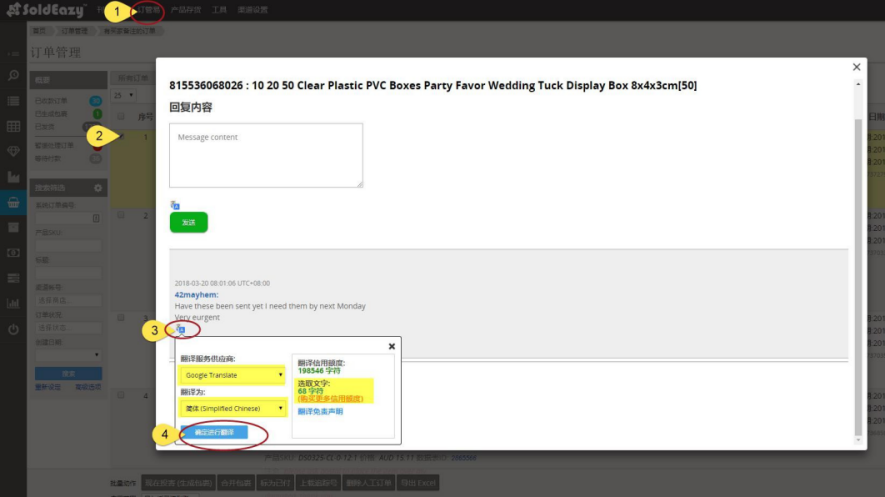Screen dimensions: 885x497
Task: Select the shopping basket icon in the sidebar
Action: click(x=13, y=202)
